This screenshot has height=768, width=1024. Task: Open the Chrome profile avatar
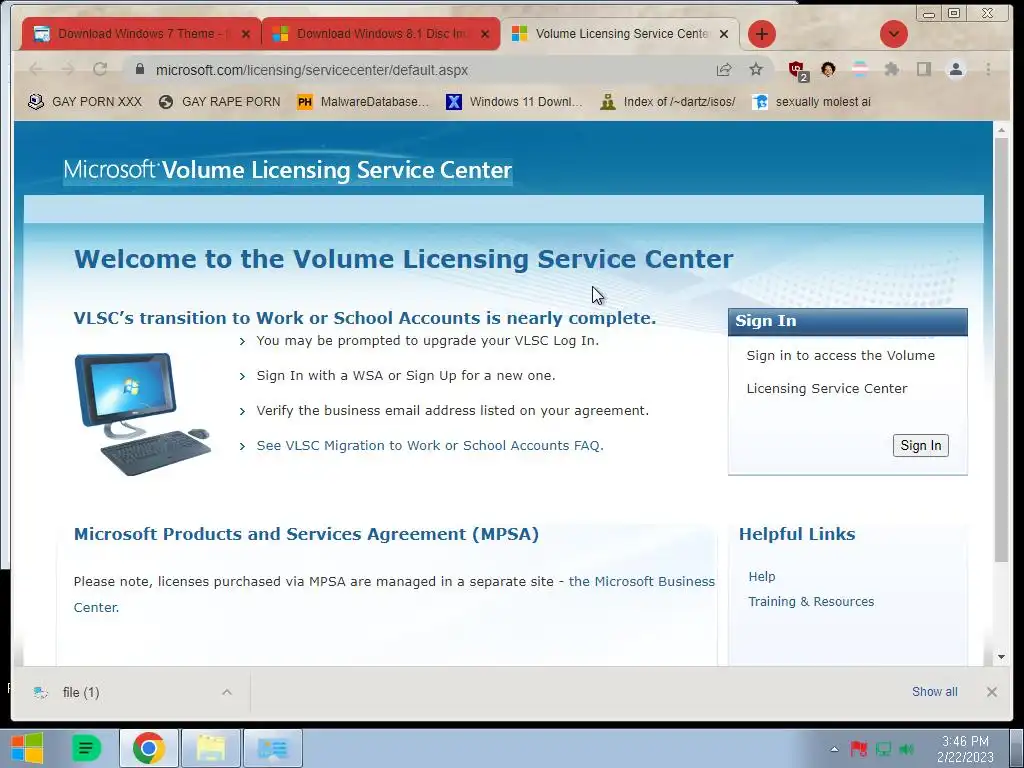pos(956,69)
